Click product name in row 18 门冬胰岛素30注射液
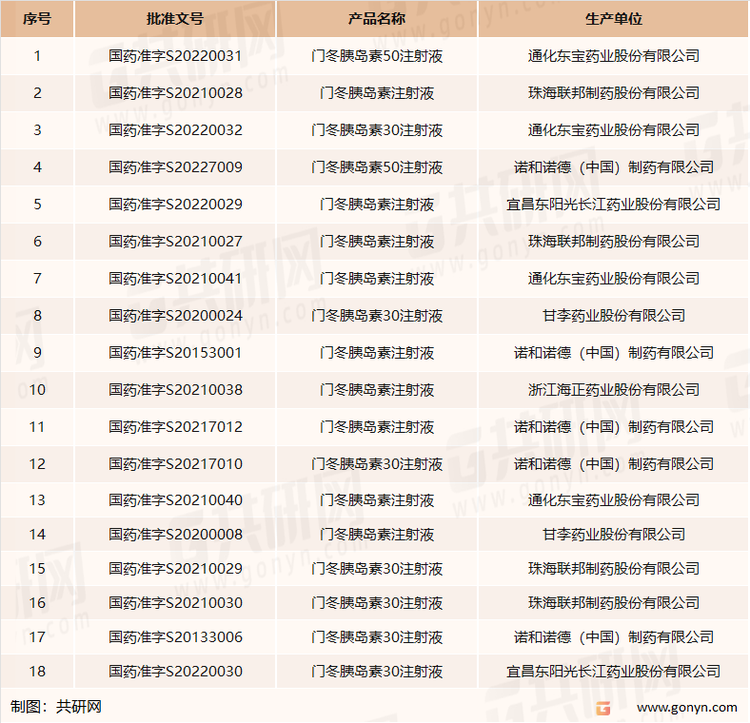 pyautogui.click(x=377, y=671)
